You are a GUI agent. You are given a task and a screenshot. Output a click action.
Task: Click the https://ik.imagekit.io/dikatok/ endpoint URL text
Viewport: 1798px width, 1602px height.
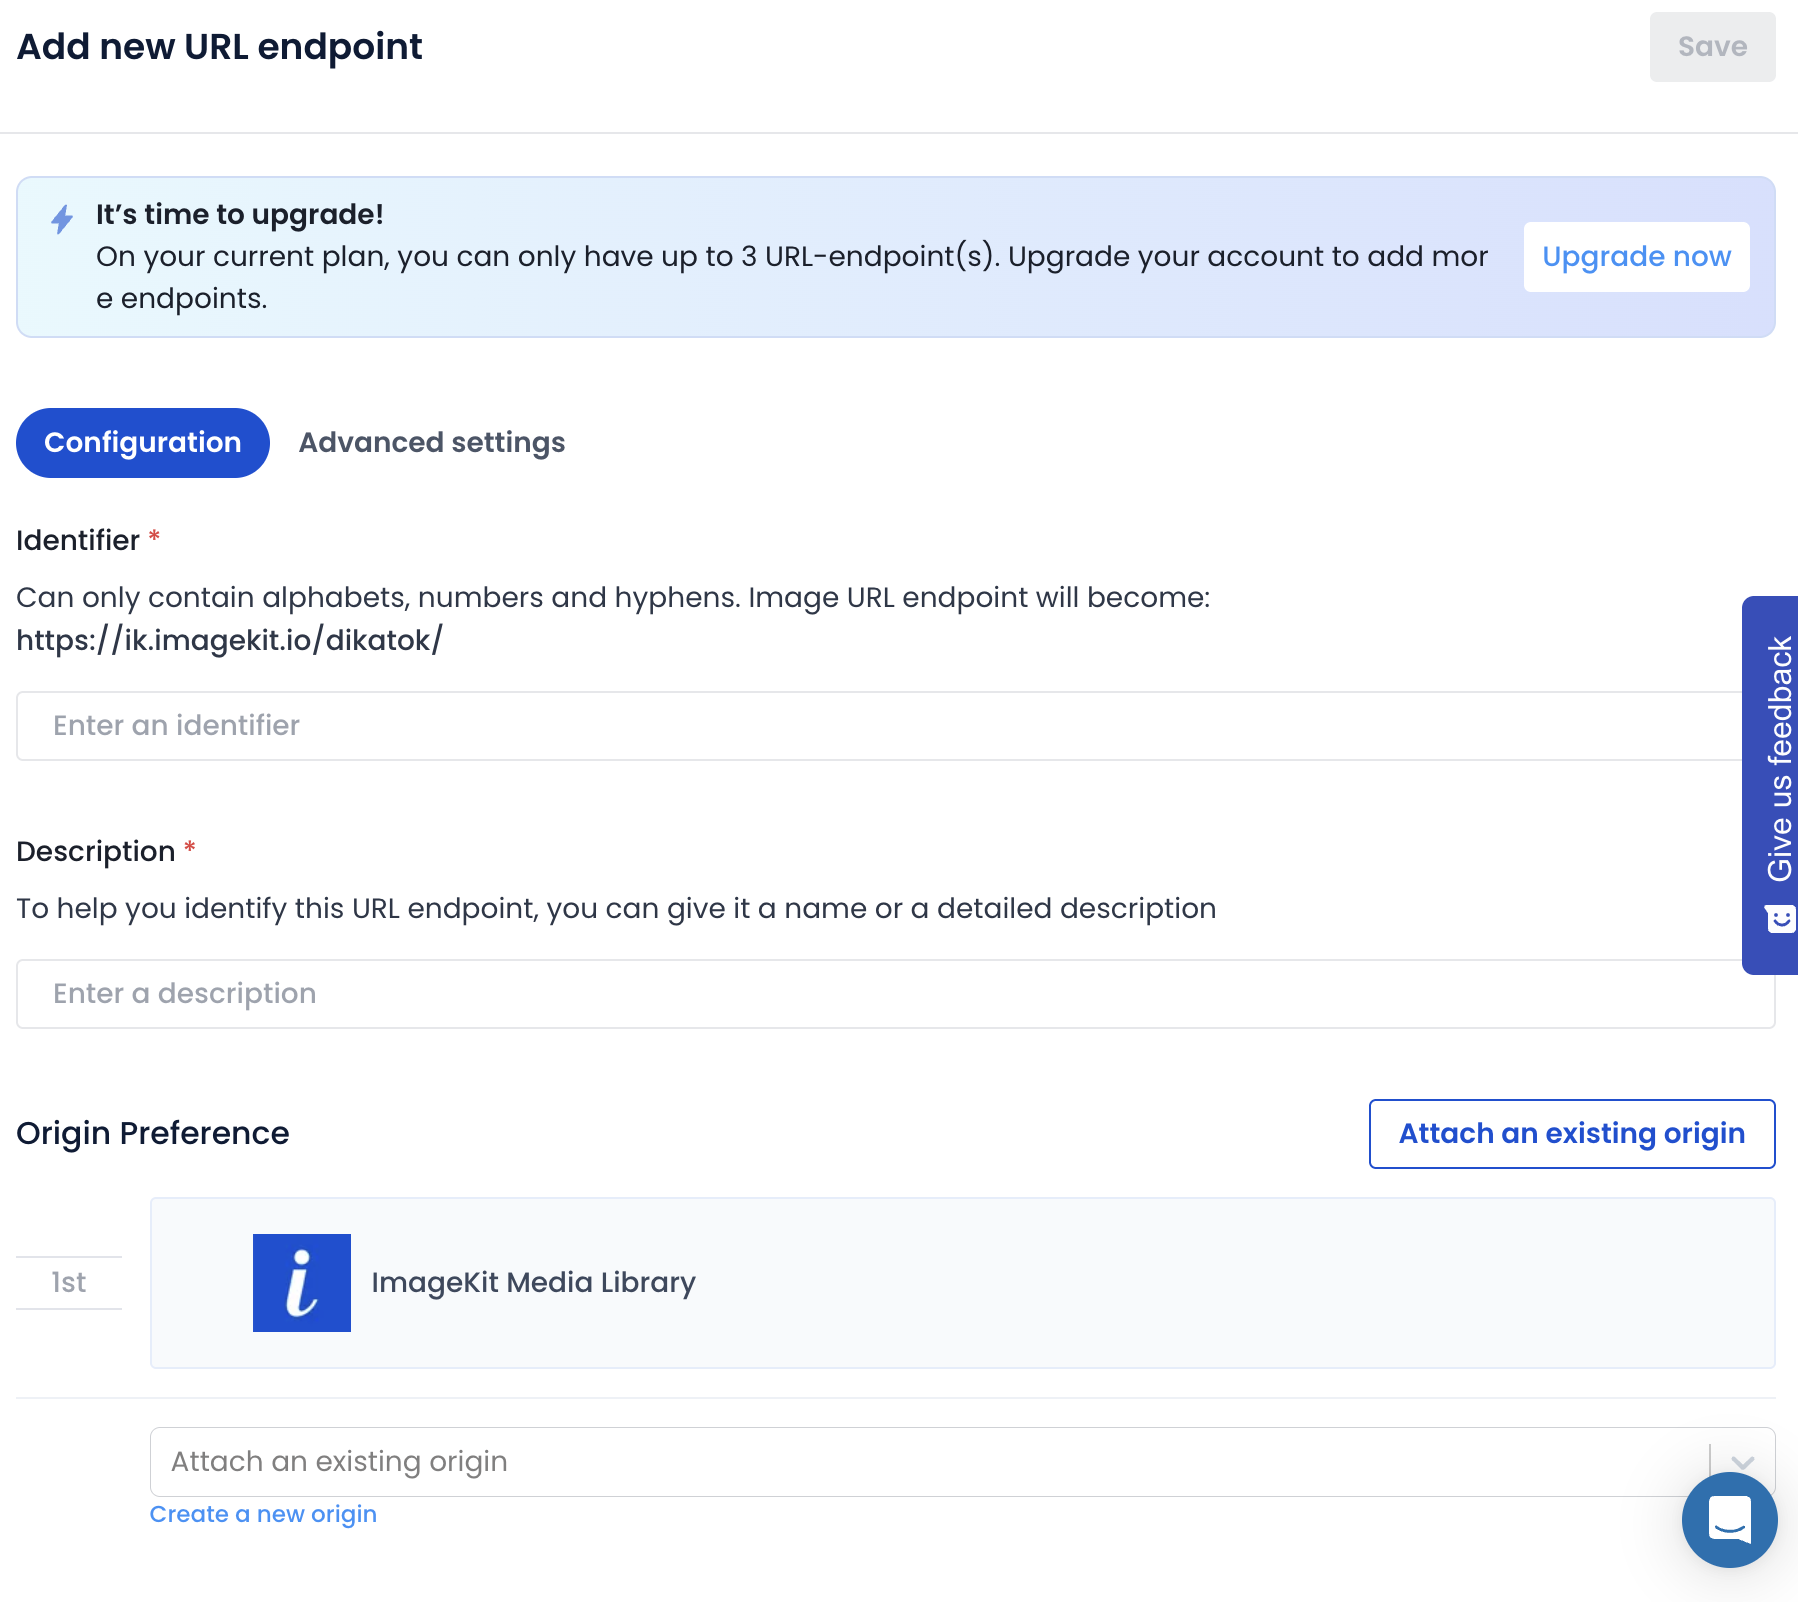[x=229, y=640]
